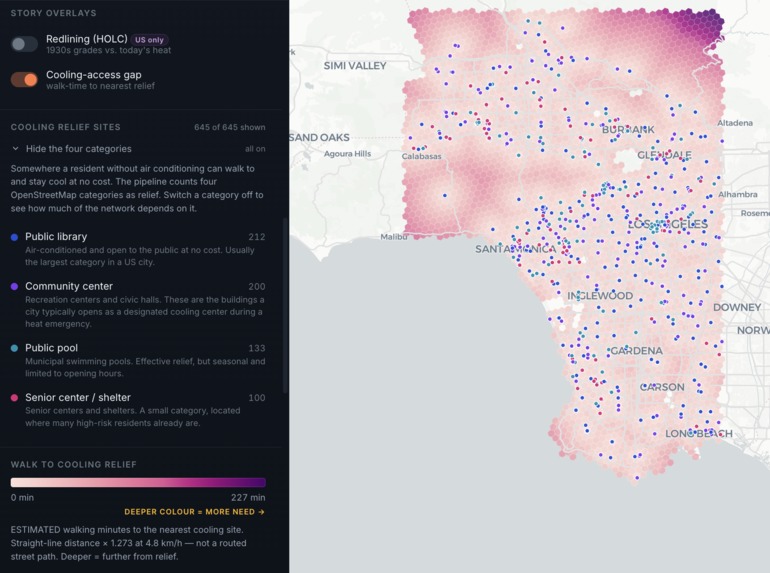Image resolution: width=770 pixels, height=573 pixels.
Task: Click the 'Hide the four categories' label
Action: pos(79,149)
